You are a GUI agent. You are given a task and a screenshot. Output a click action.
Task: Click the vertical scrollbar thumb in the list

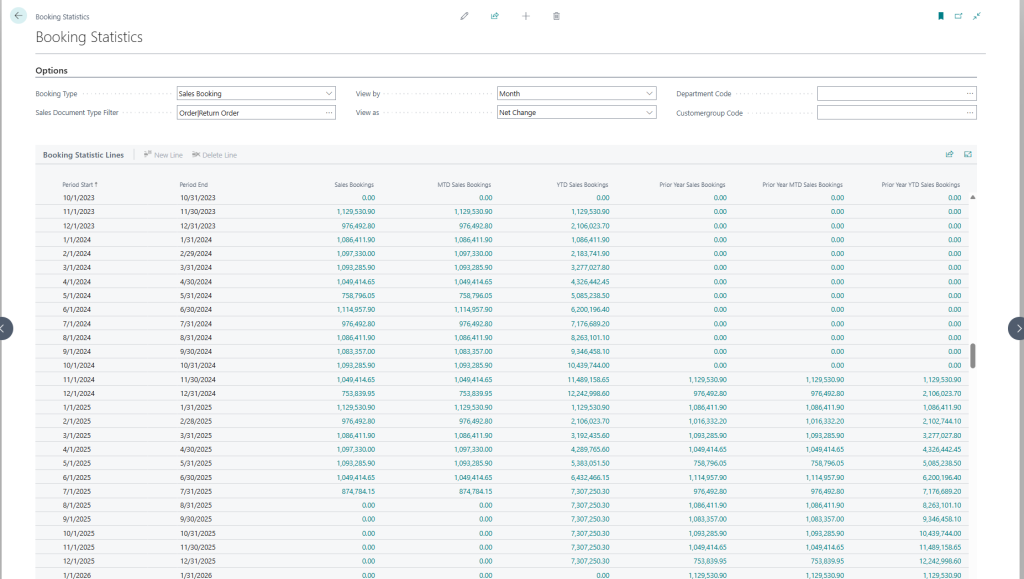[973, 357]
